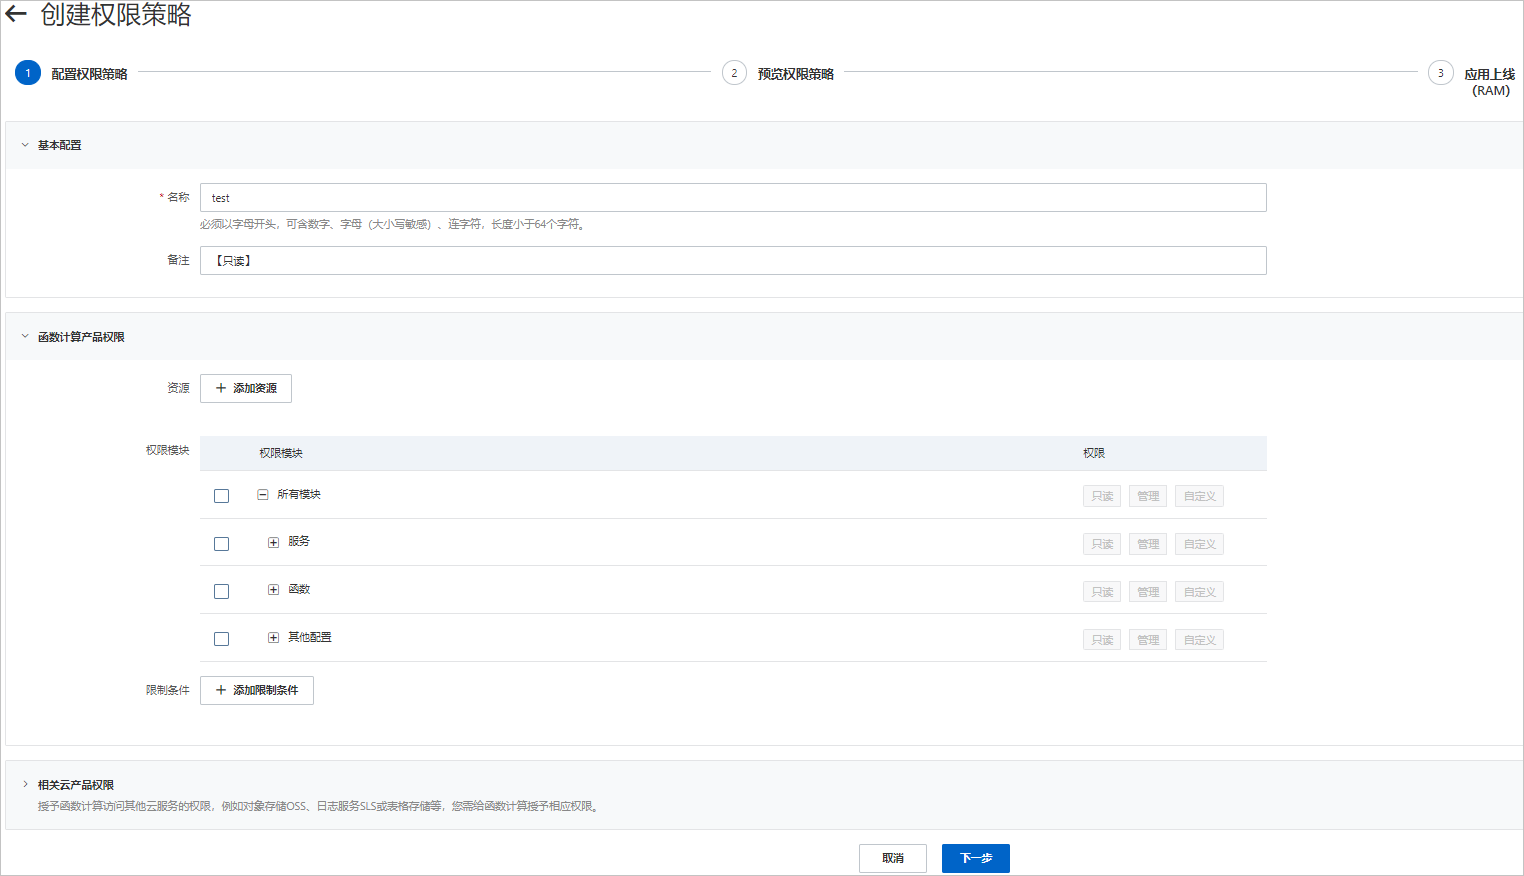Check the 函数 checkbox
1524x876 pixels.
point(221,591)
